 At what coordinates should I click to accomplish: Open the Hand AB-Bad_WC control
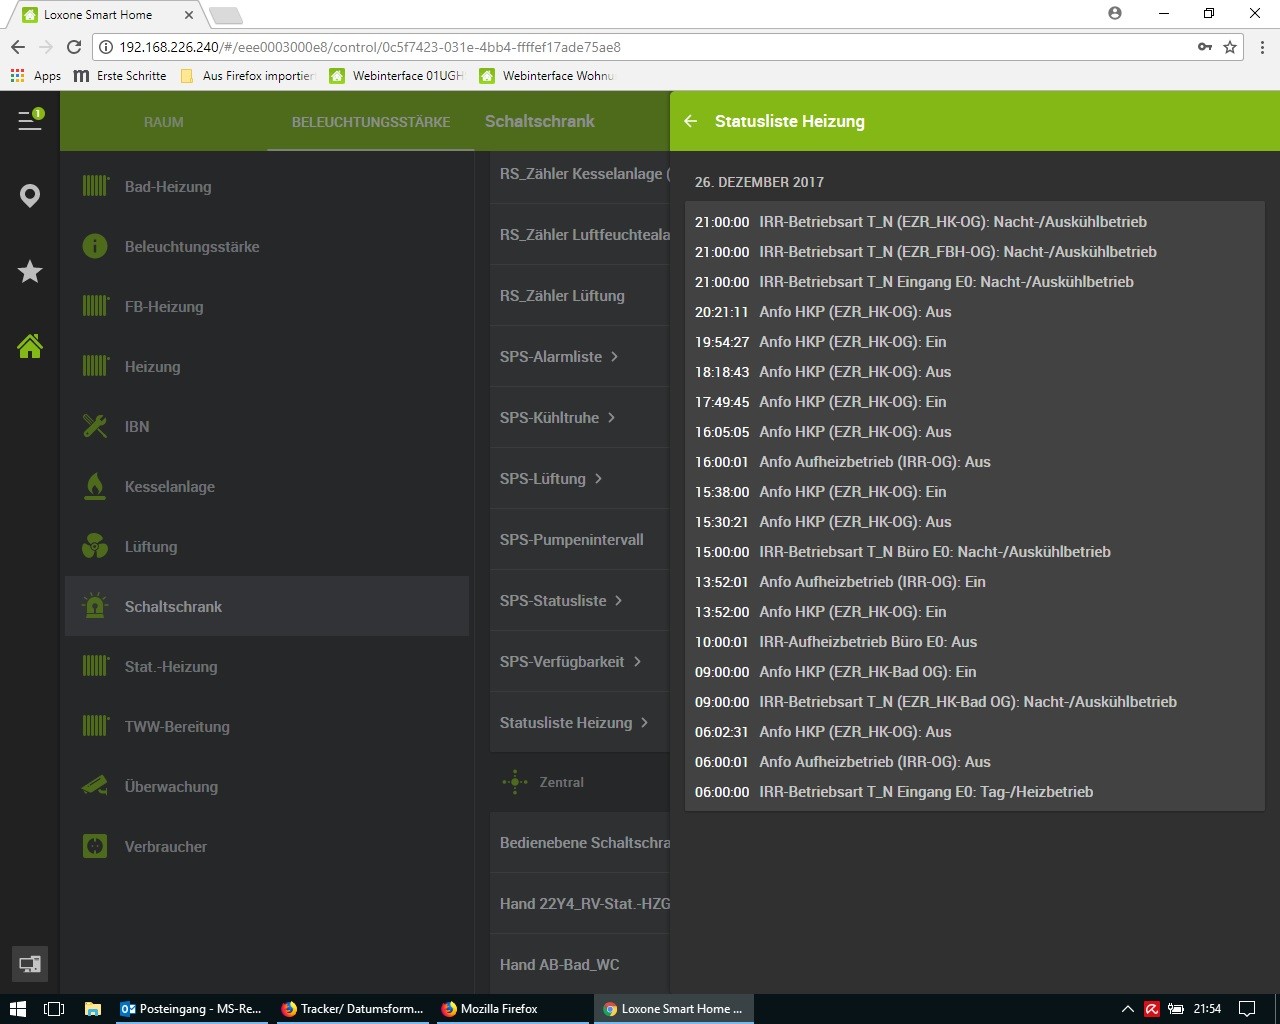tap(580, 964)
